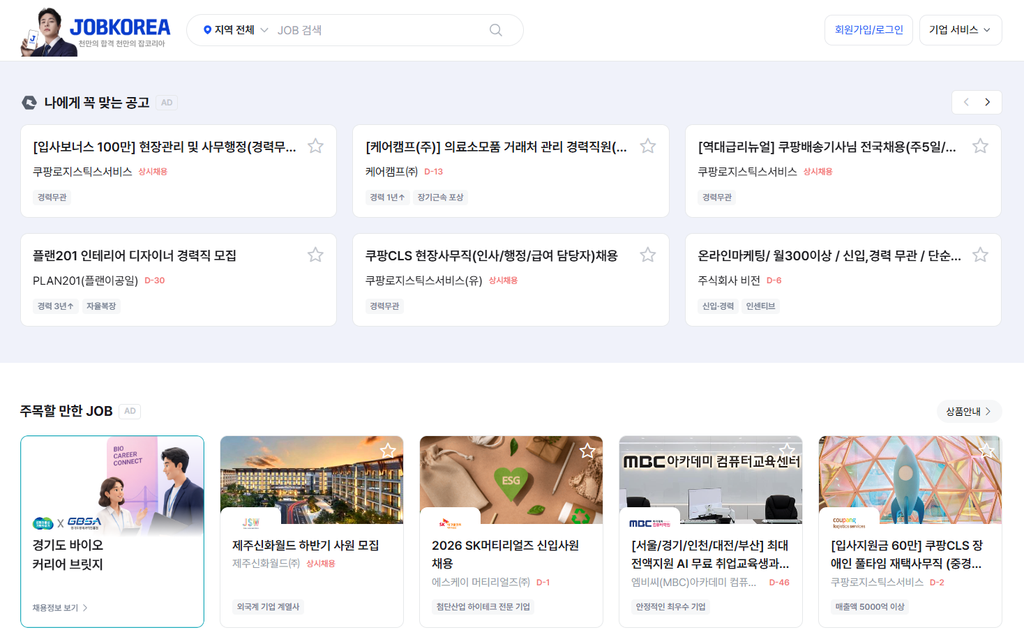
Task: Click the 'PLAN201(플랜이공일)' company name
Action: (x=86, y=280)
